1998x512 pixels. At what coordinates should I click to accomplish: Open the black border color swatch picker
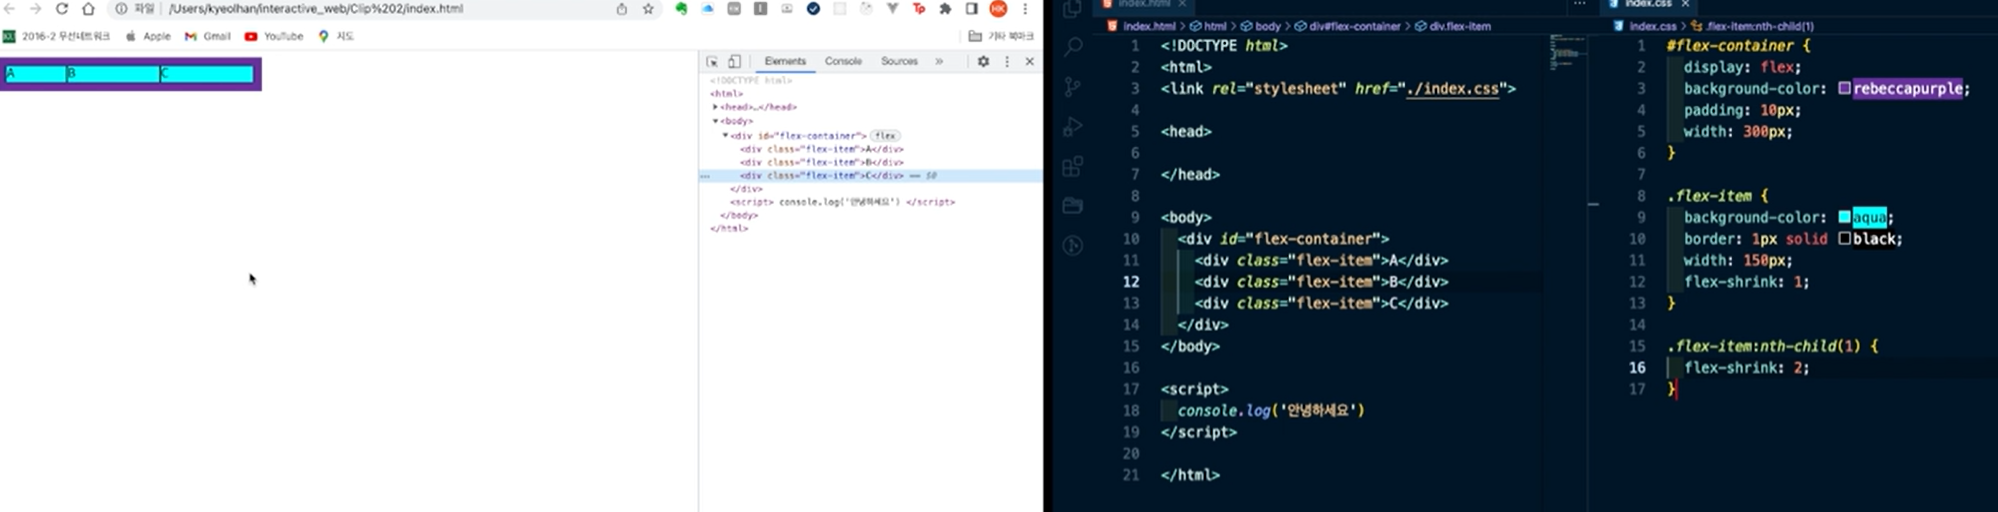coord(1845,239)
